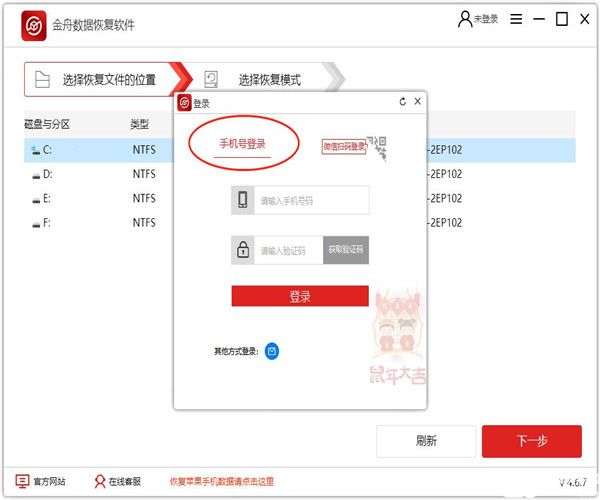Click version text V 4.6.7
Viewport: 600px width, 500px height.
[572, 482]
